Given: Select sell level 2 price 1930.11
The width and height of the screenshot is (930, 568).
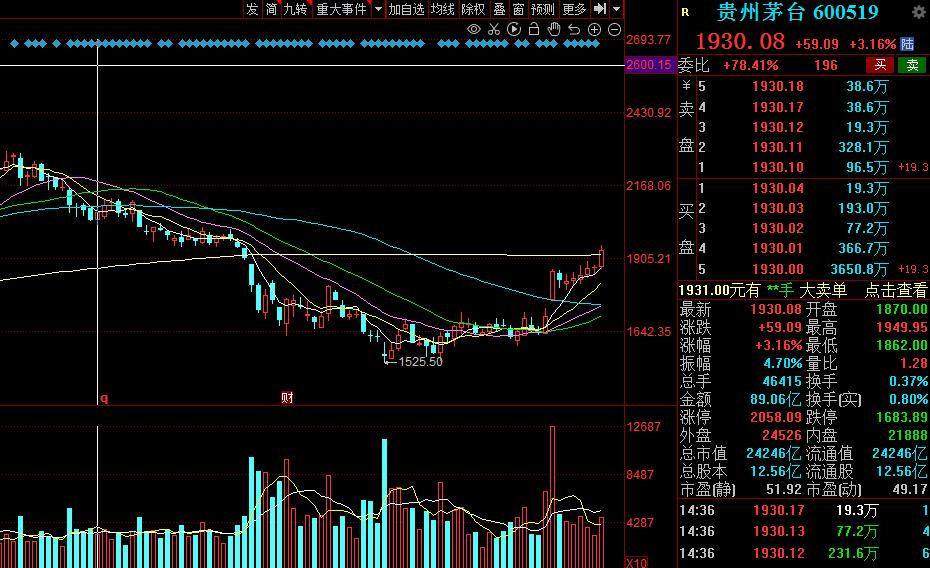Looking at the screenshot, I should pos(778,147).
